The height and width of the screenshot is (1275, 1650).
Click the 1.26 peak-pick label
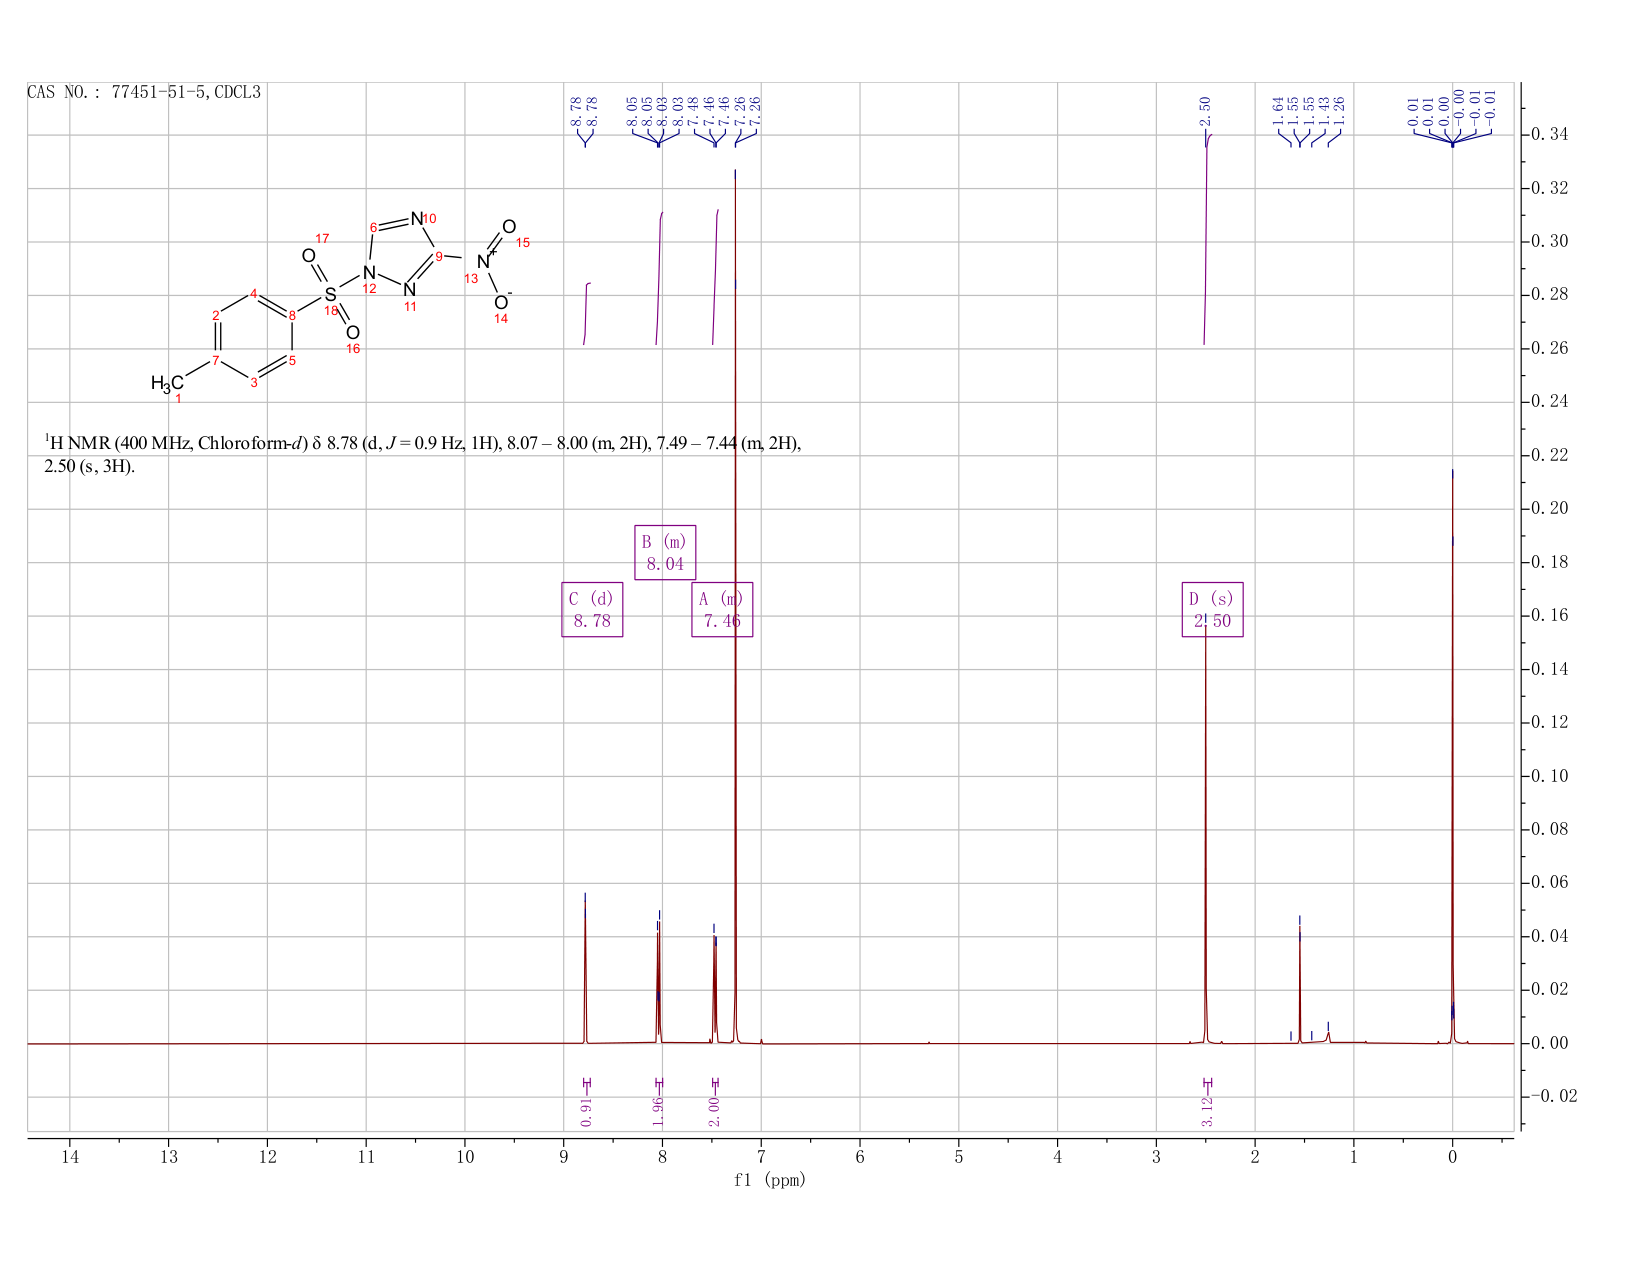tap(1339, 111)
